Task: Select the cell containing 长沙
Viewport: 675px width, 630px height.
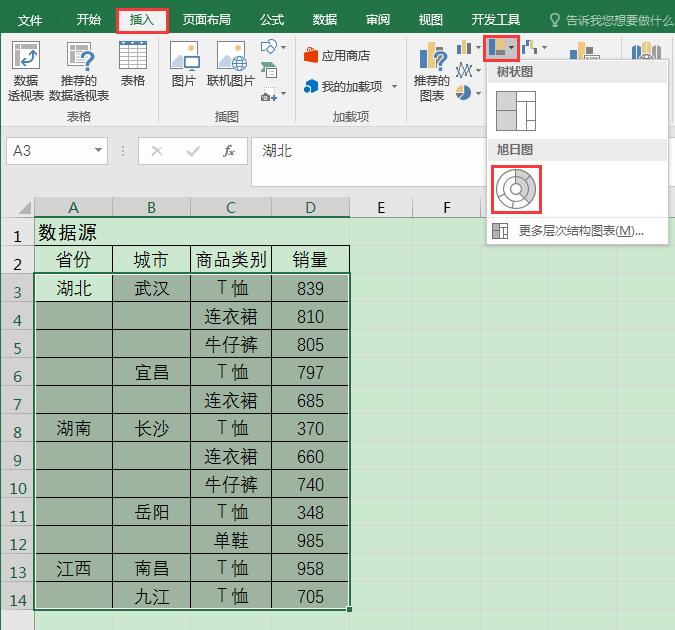Action: tap(152, 428)
